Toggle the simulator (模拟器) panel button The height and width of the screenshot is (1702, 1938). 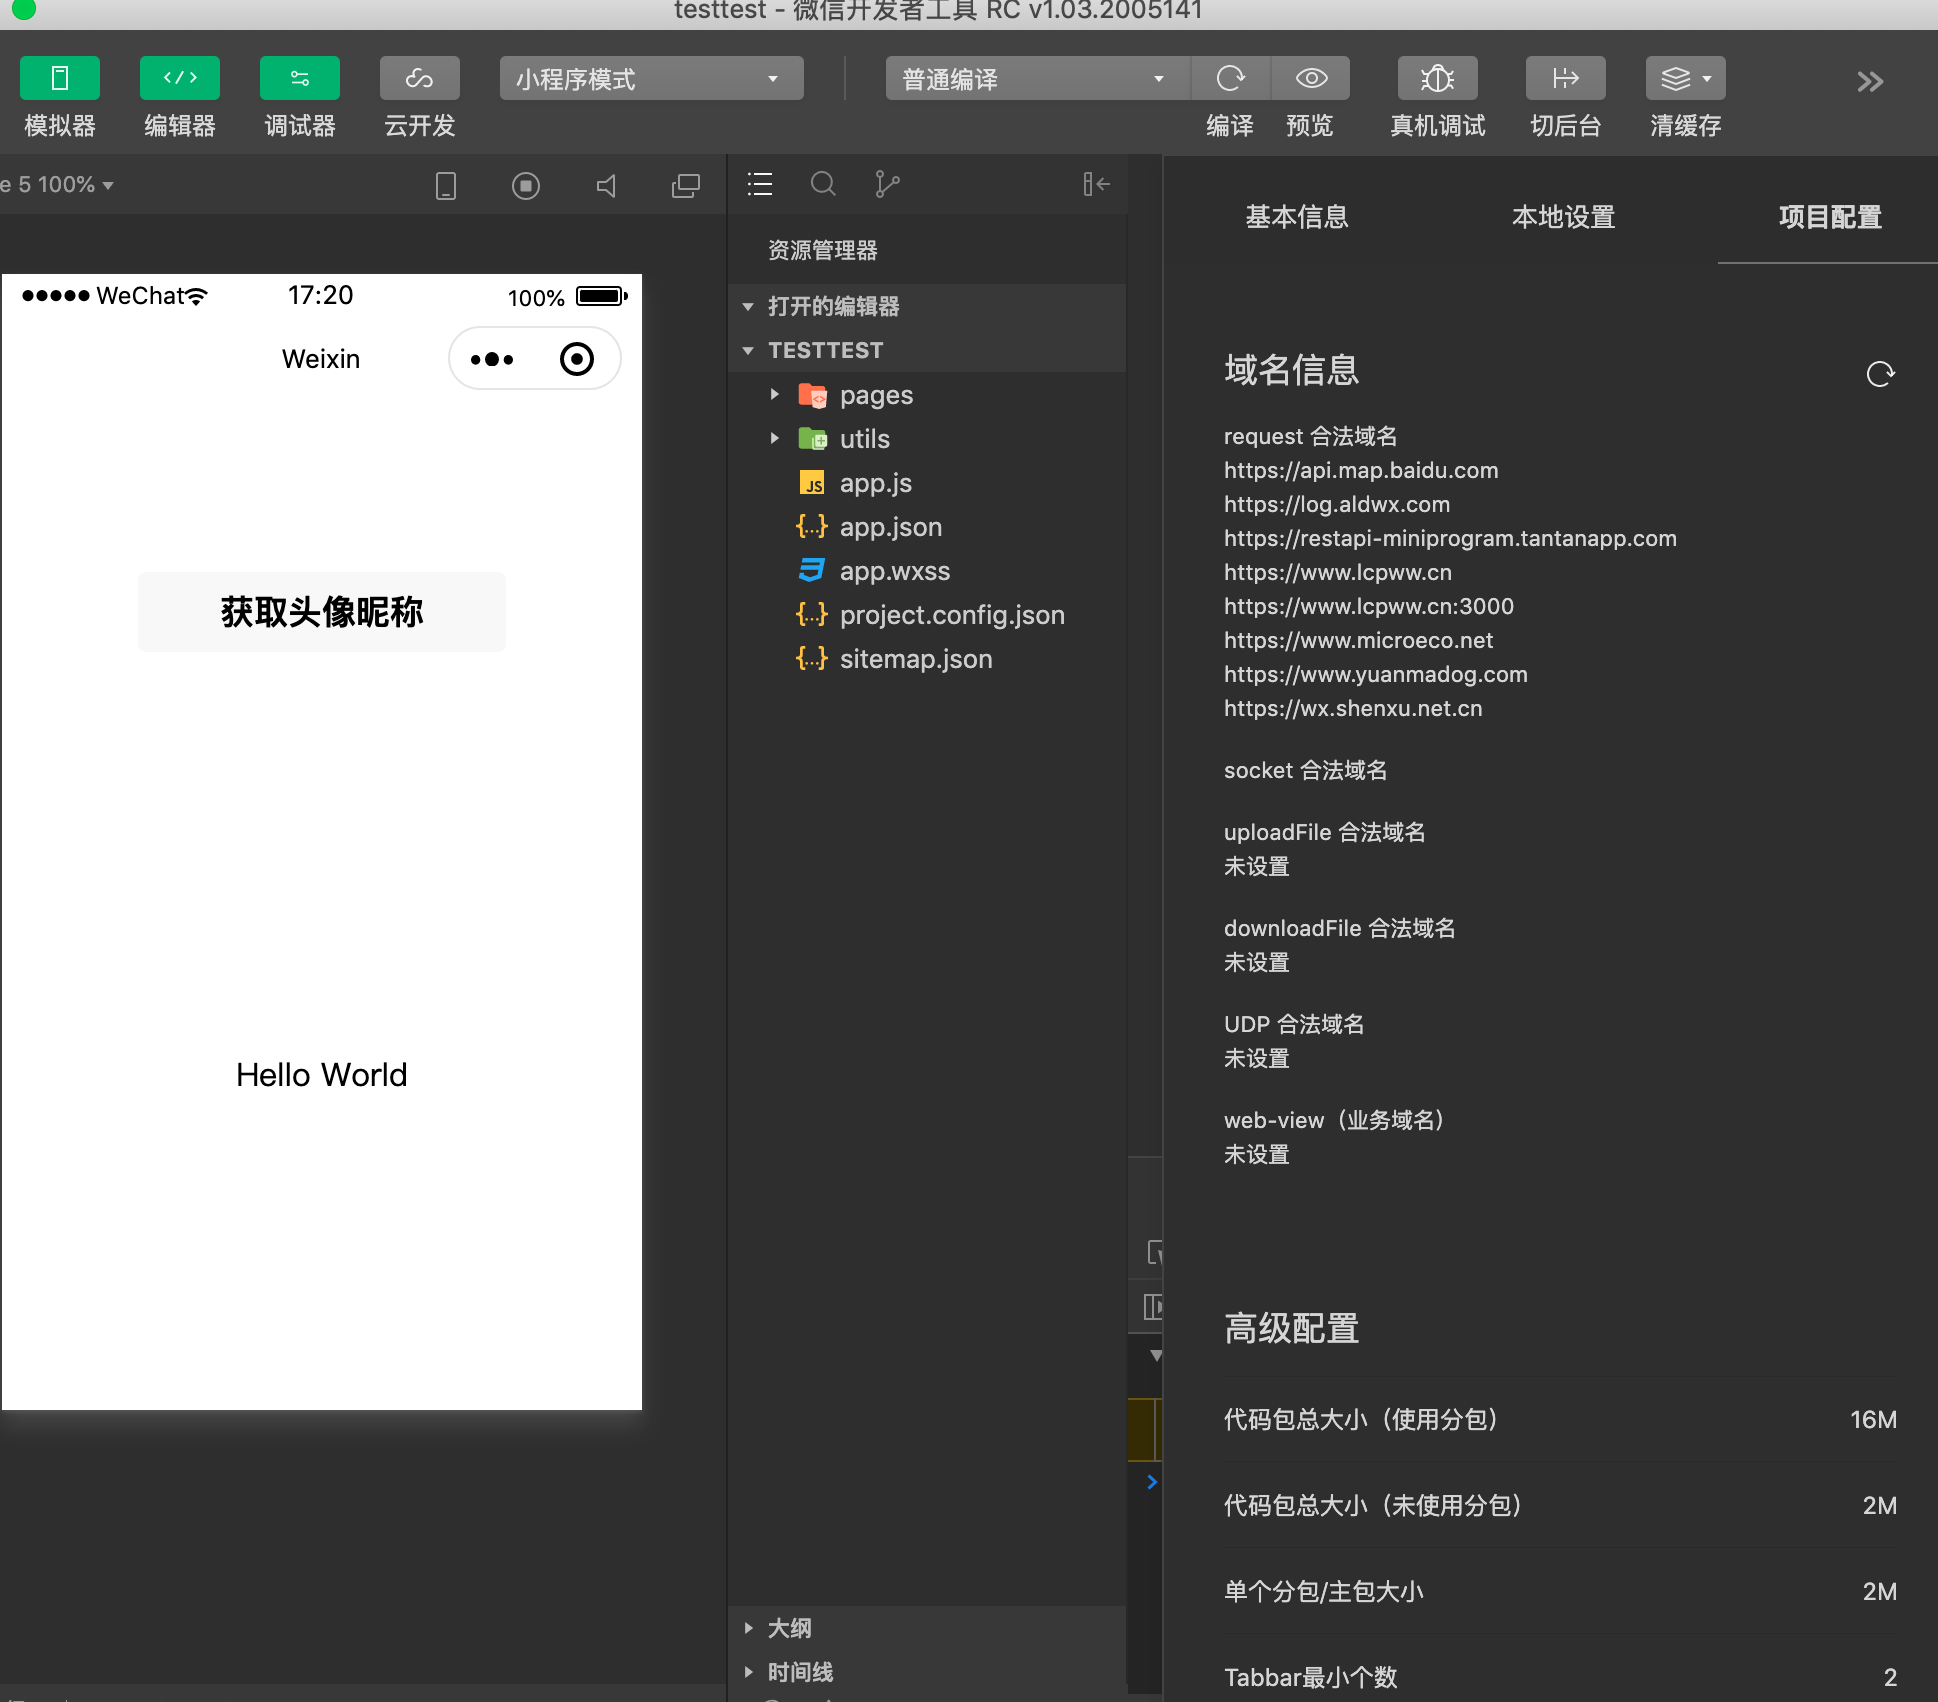(x=59, y=79)
